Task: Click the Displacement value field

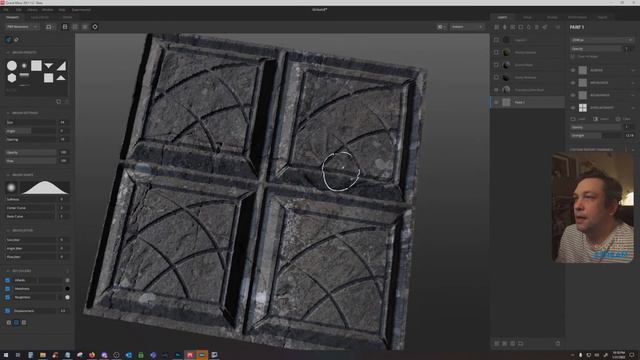Action: click(x=63, y=311)
